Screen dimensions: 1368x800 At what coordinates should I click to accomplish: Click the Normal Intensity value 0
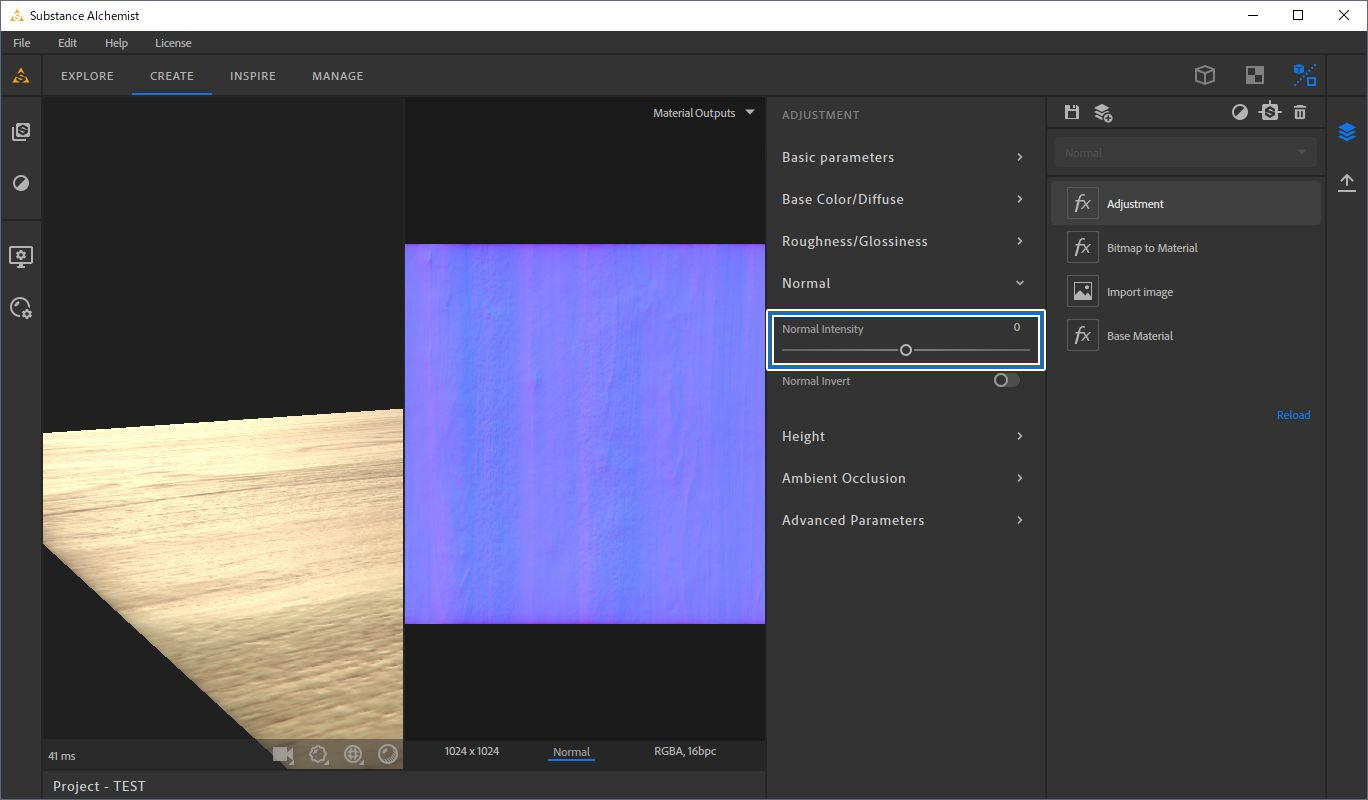tap(1017, 328)
